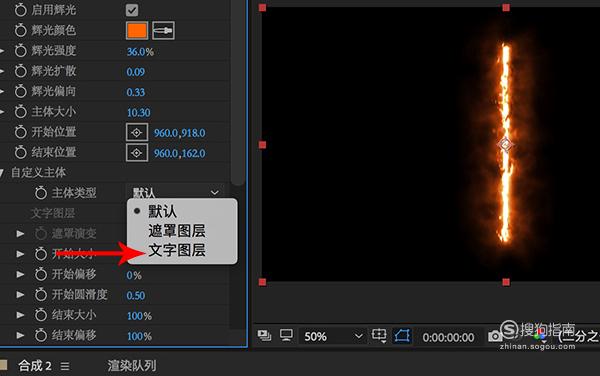
Task: Click the top-left red handle in the viewer
Action: [x=262, y=8]
